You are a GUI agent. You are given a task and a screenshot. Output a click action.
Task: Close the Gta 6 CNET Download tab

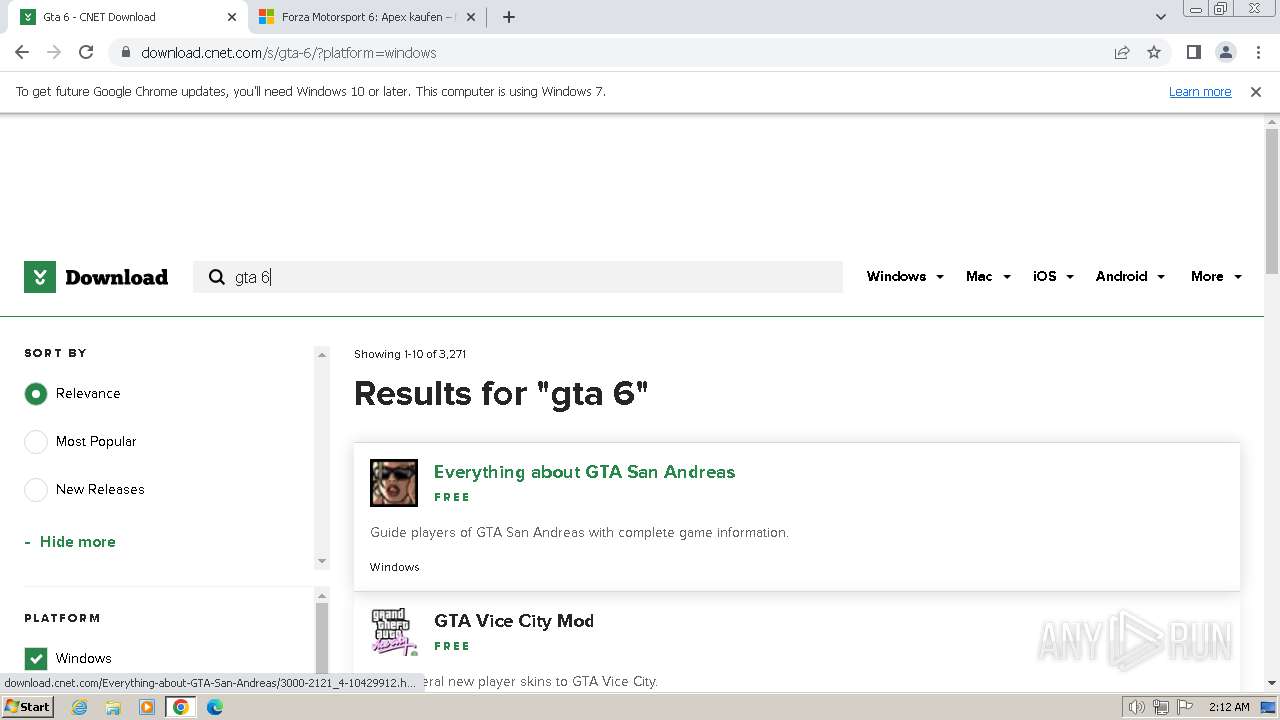pos(232,17)
